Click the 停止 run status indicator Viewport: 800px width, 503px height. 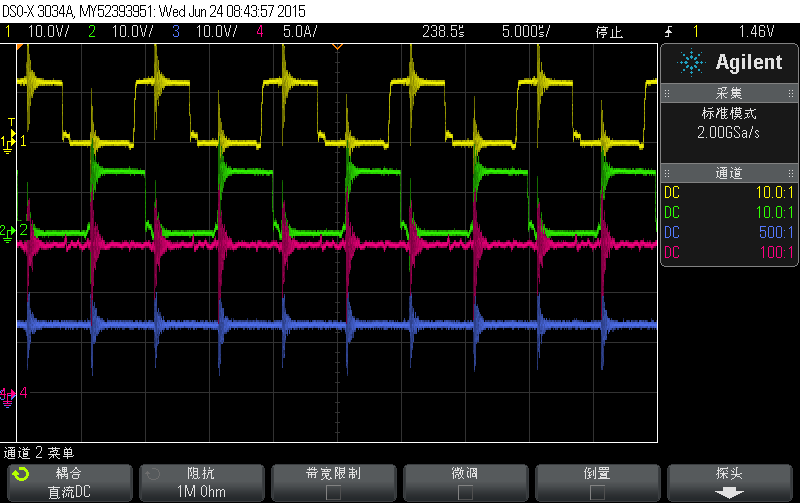coord(609,32)
